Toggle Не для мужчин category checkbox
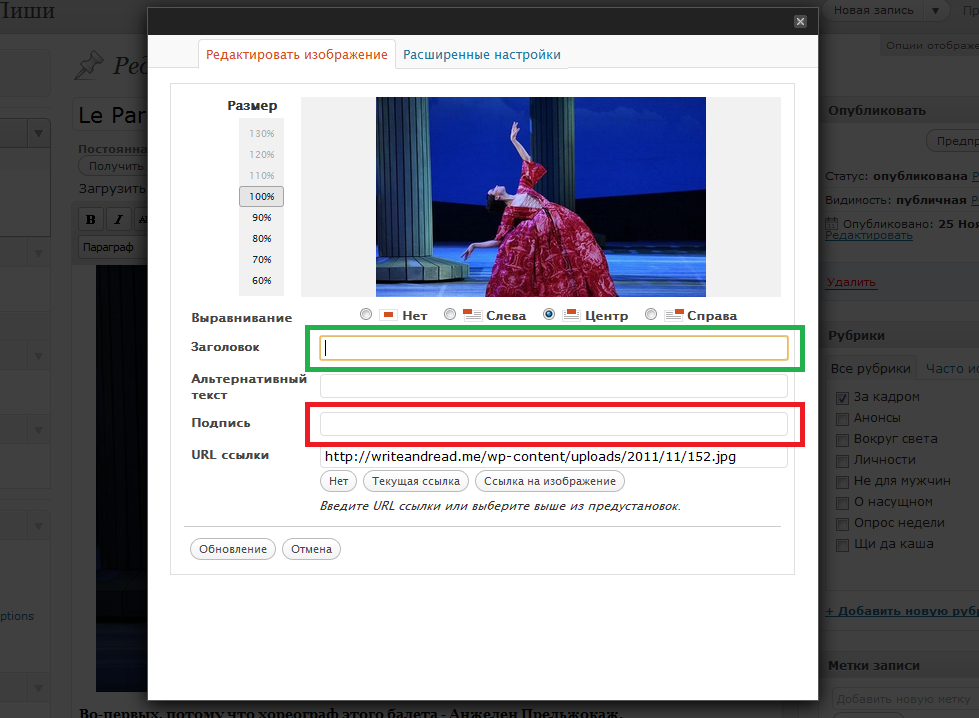979x718 pixels. click(x=842, y=482)
